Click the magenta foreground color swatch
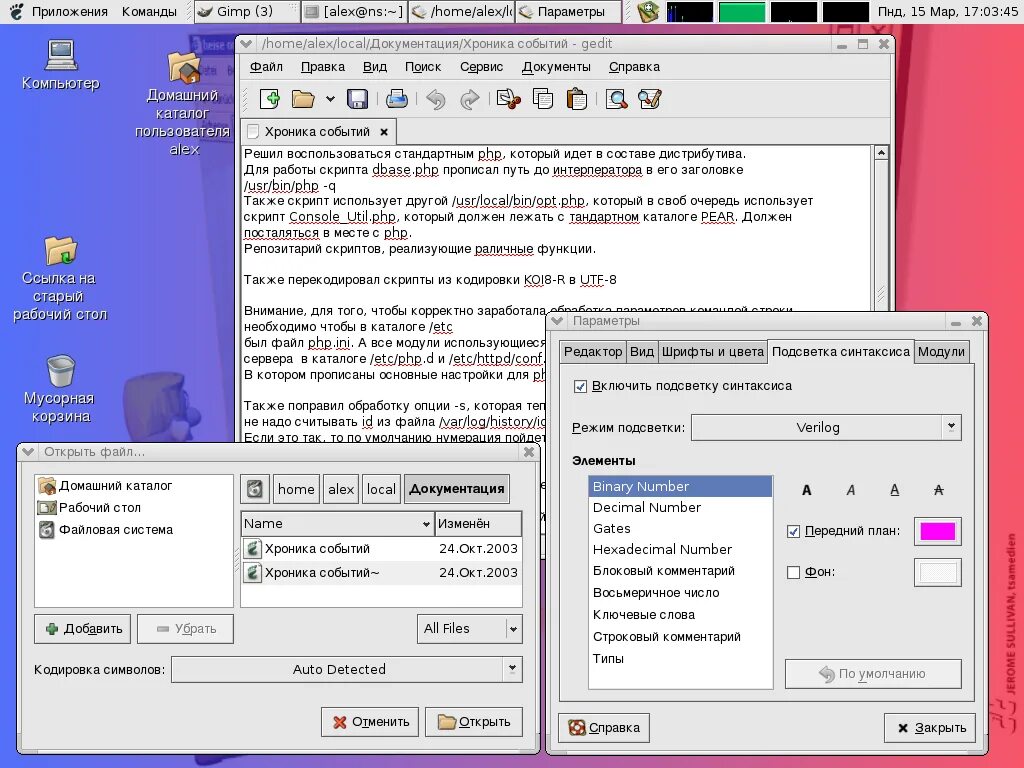This screenshot has width=1024, height=768. click(x=937, y=532)
